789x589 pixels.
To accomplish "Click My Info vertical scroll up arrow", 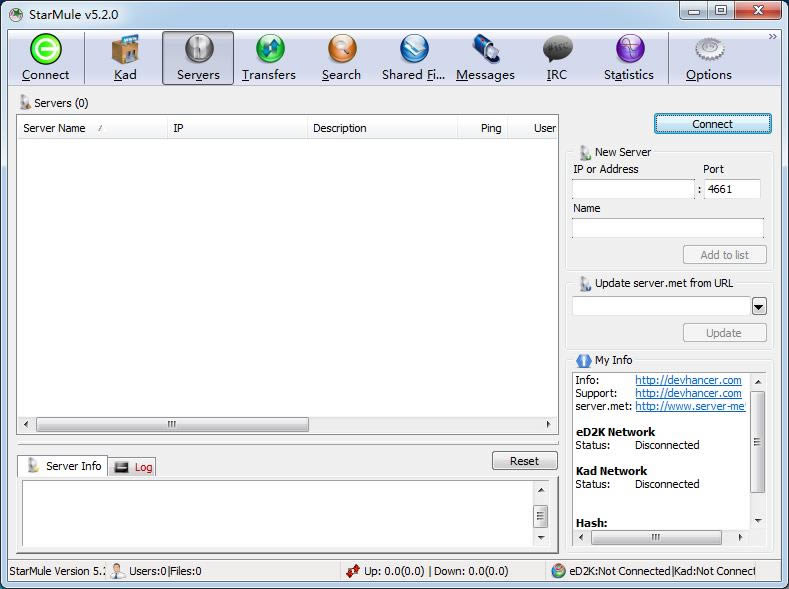I will pyautogui.click(x=758, y=382).
